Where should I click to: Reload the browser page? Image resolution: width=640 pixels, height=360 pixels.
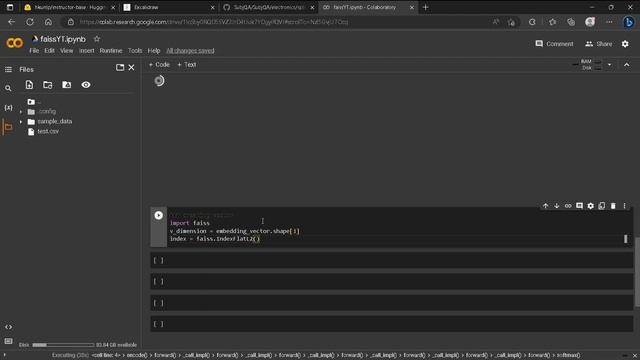pos(30,22)
